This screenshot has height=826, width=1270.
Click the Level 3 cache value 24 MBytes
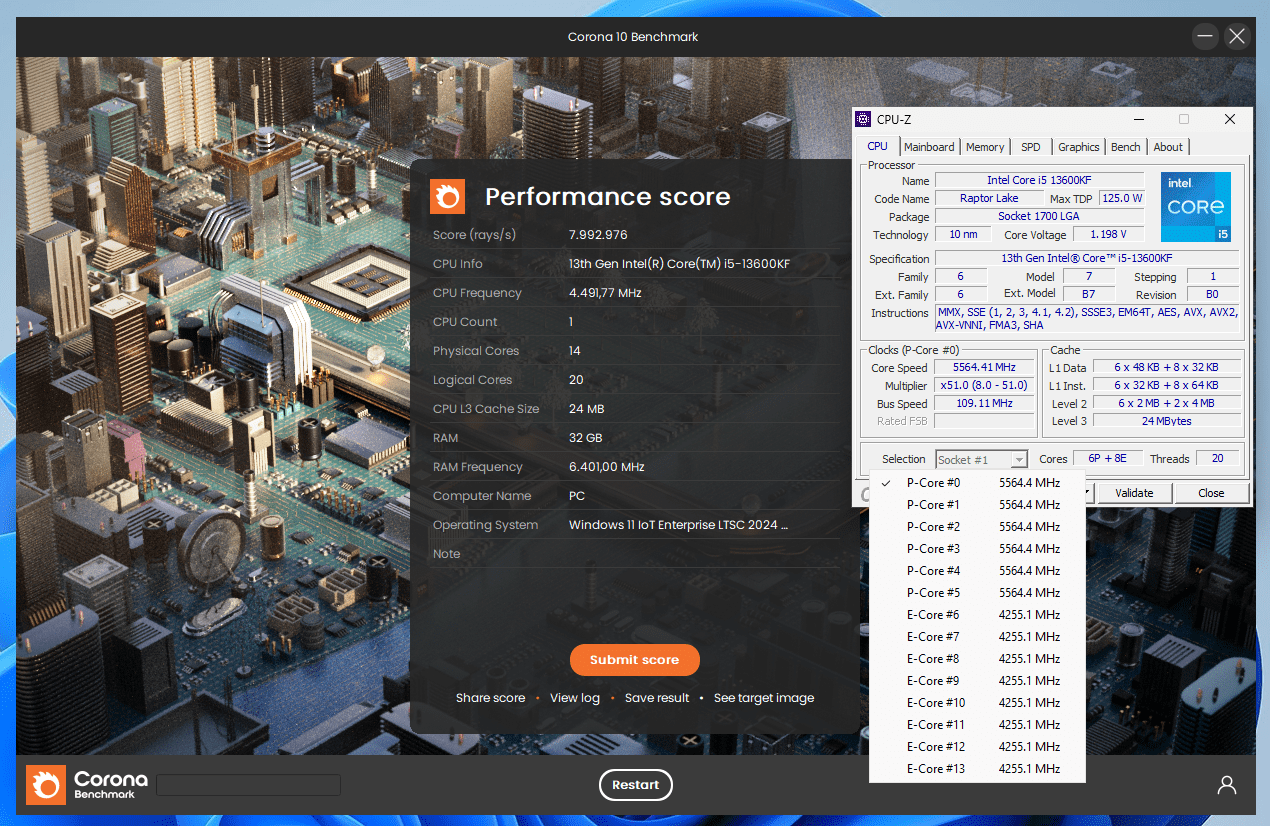pos(1166,421)
